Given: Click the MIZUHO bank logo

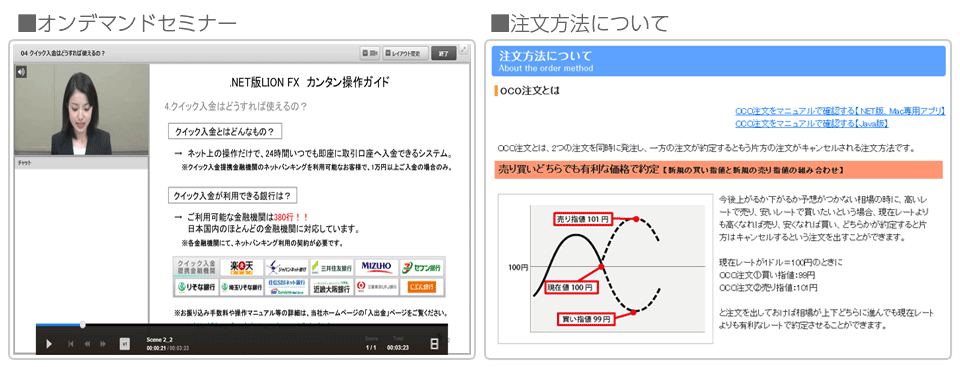Looking at the screenshot, I should (376, 268).
